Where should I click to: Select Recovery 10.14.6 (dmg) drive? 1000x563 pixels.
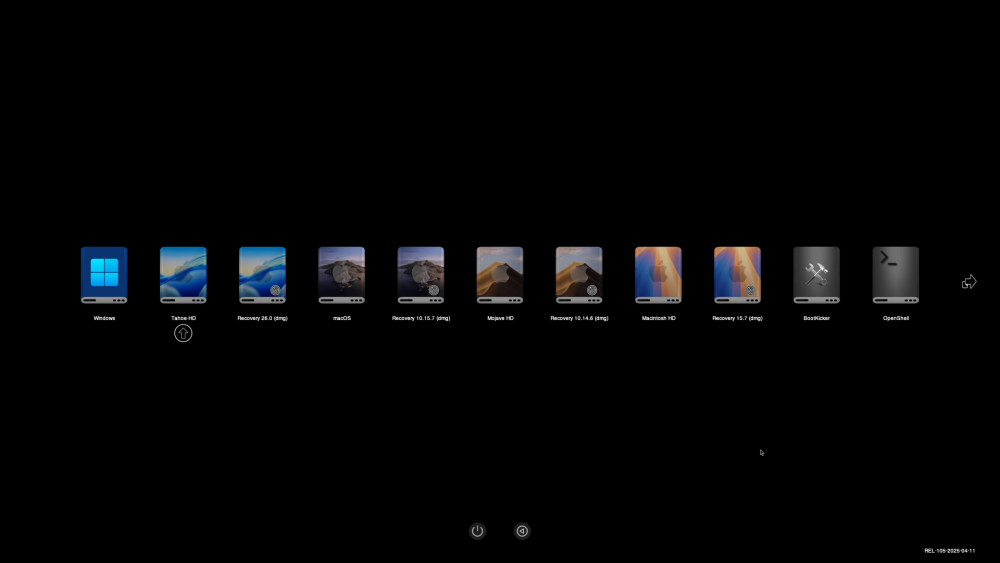pos(578,275)
